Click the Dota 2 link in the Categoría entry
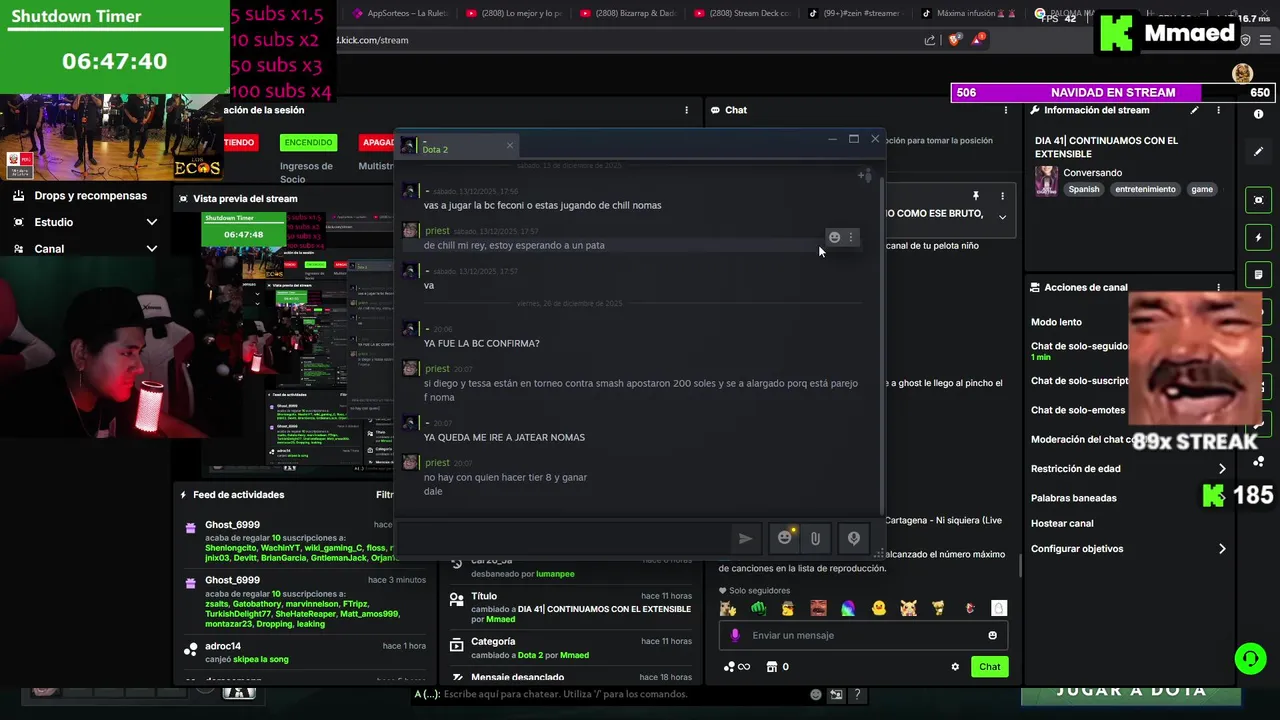The image size is (1280, 720). [531, 655]
